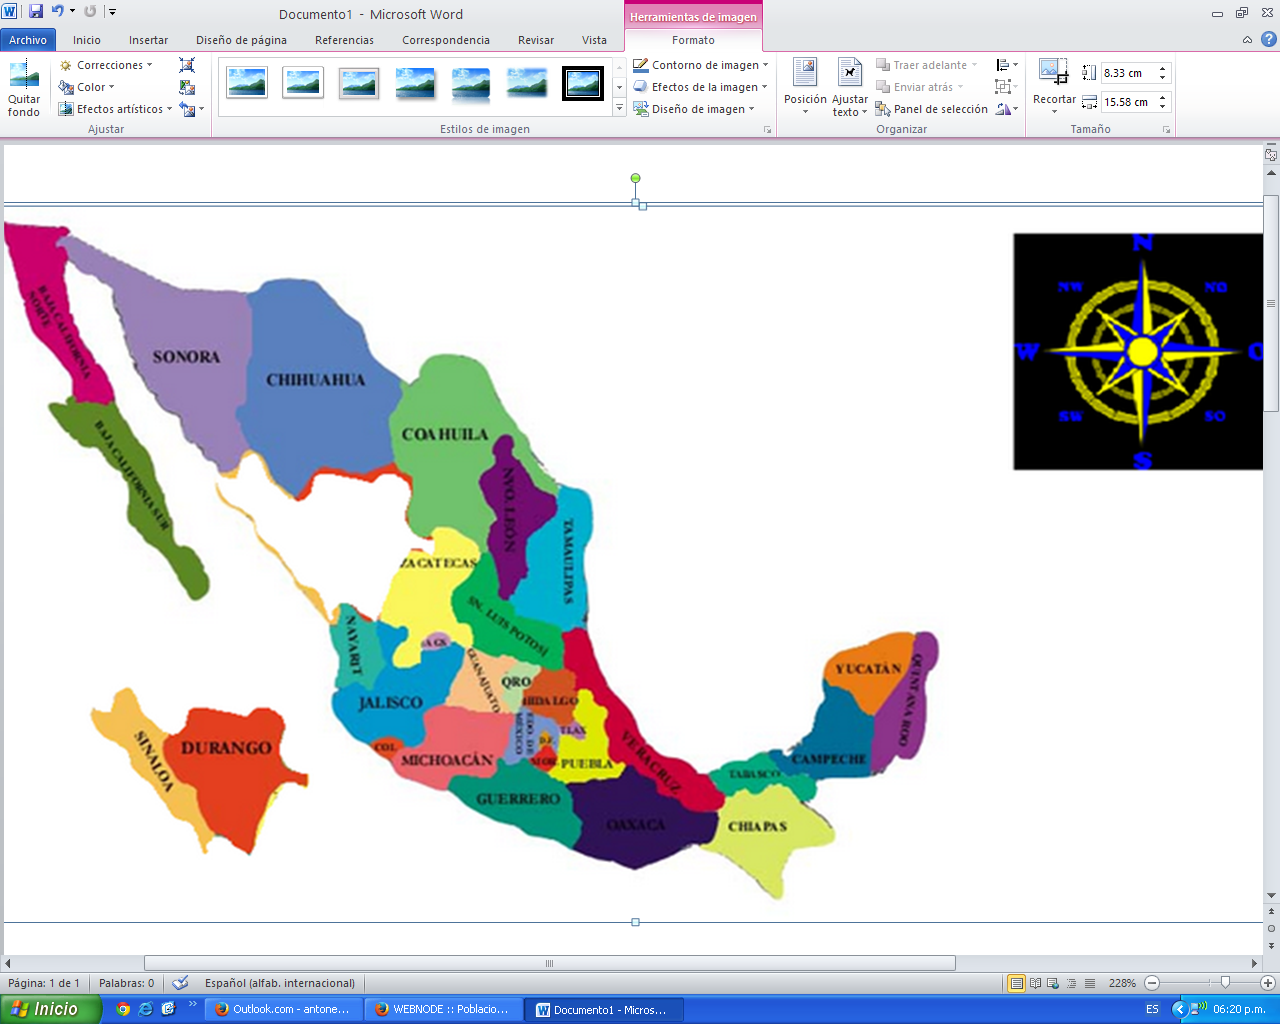This screenshot has height=1024, width=1280.
Task: Click compress pictures icon in Ajustar group
Action: (187, 65)
